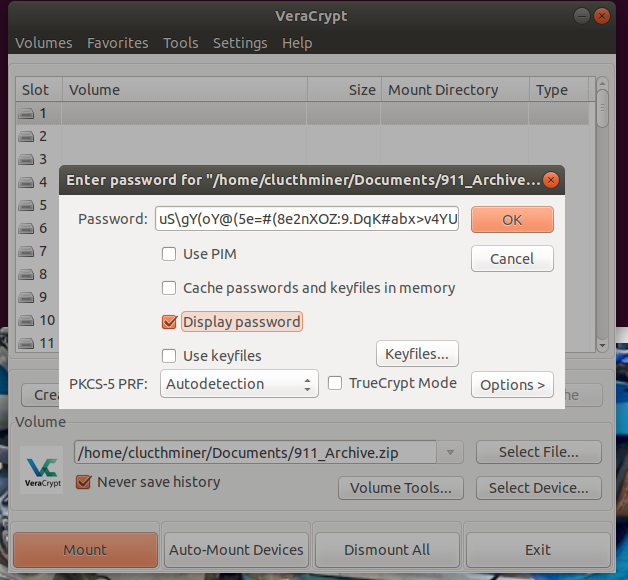Select the drive icon for slot 4
The image size is (628, 580).
click(26, 183)
